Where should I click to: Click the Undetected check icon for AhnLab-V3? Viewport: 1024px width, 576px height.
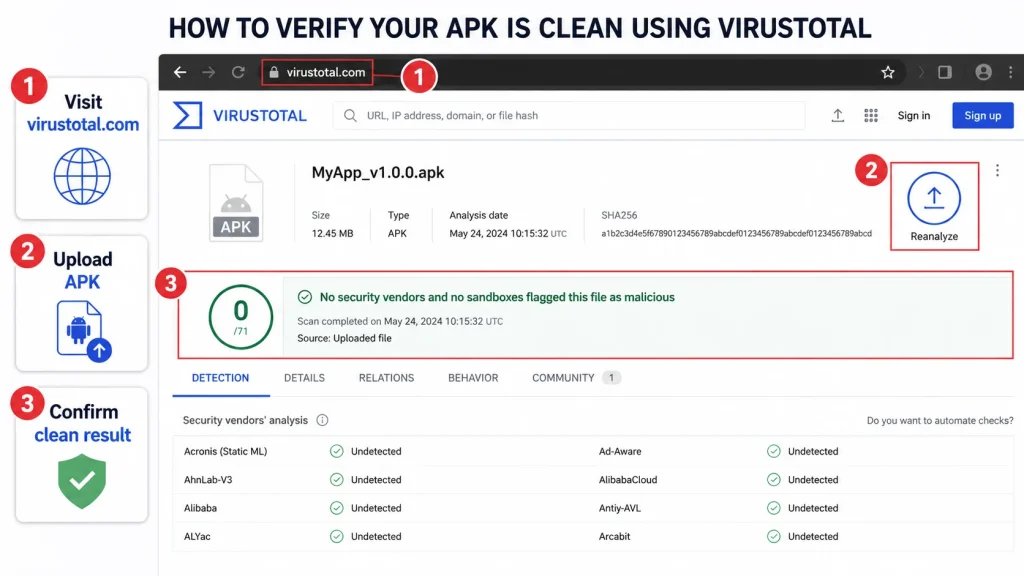tap(336, 479)
